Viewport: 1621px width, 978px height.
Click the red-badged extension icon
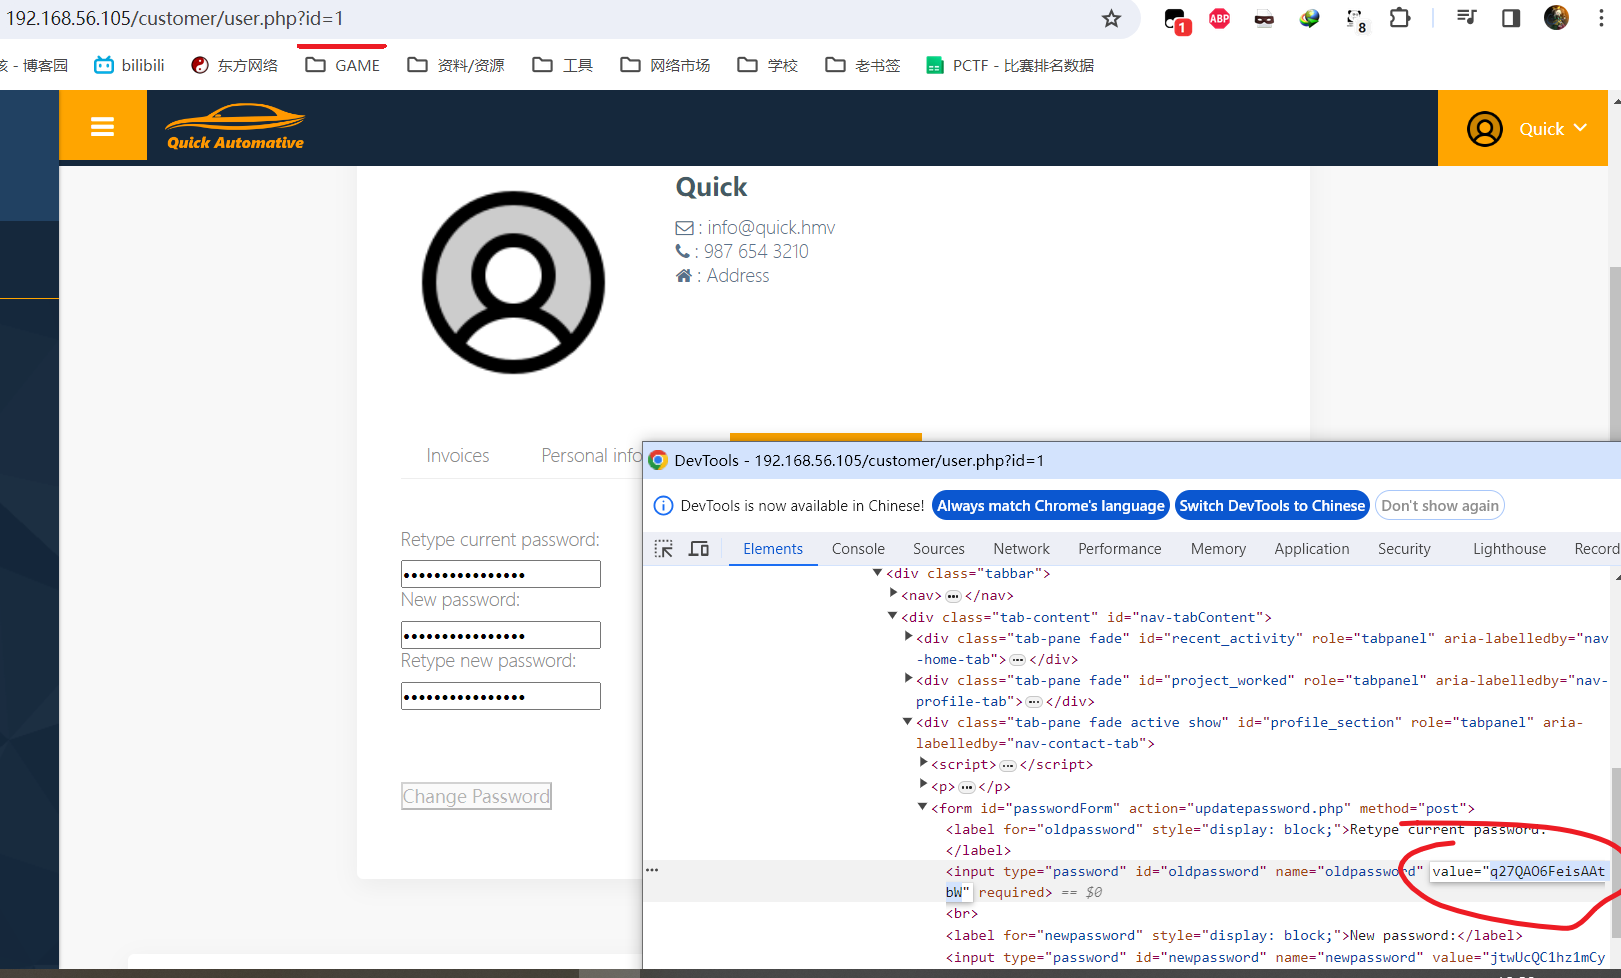(1176, 20)
